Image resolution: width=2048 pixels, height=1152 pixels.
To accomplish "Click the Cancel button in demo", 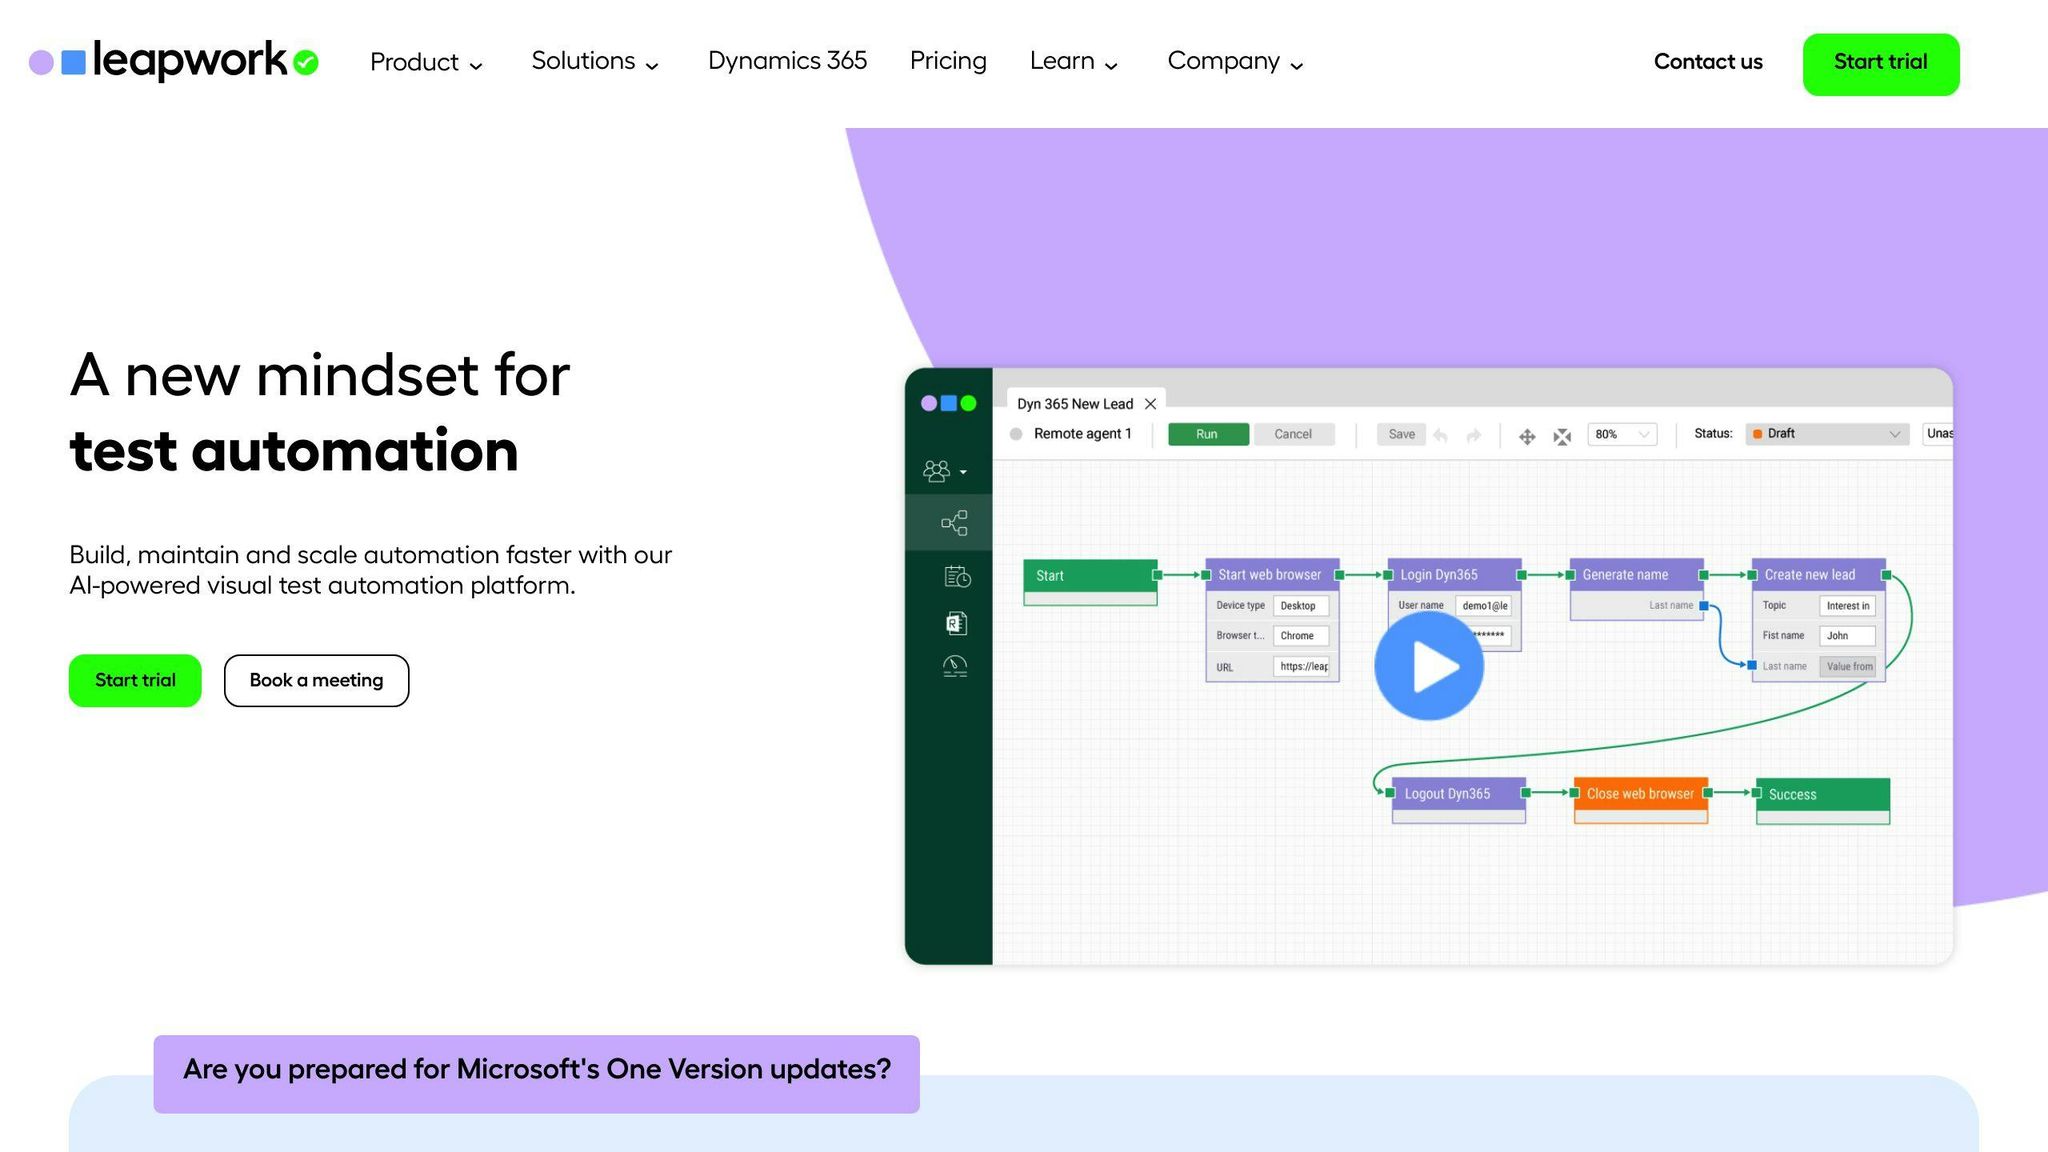I will pyautogui.click(x=1293, y=434).
